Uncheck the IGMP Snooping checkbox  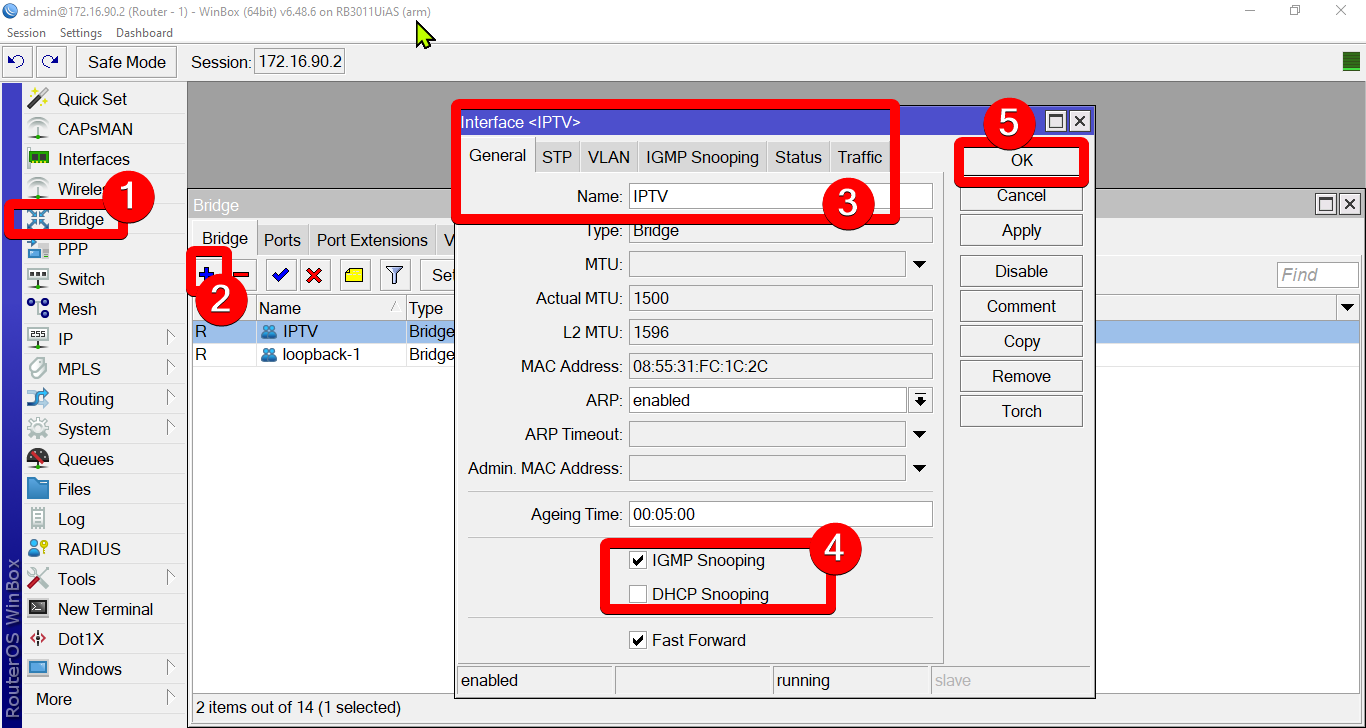pyautogui.click(x=638, y=560)
